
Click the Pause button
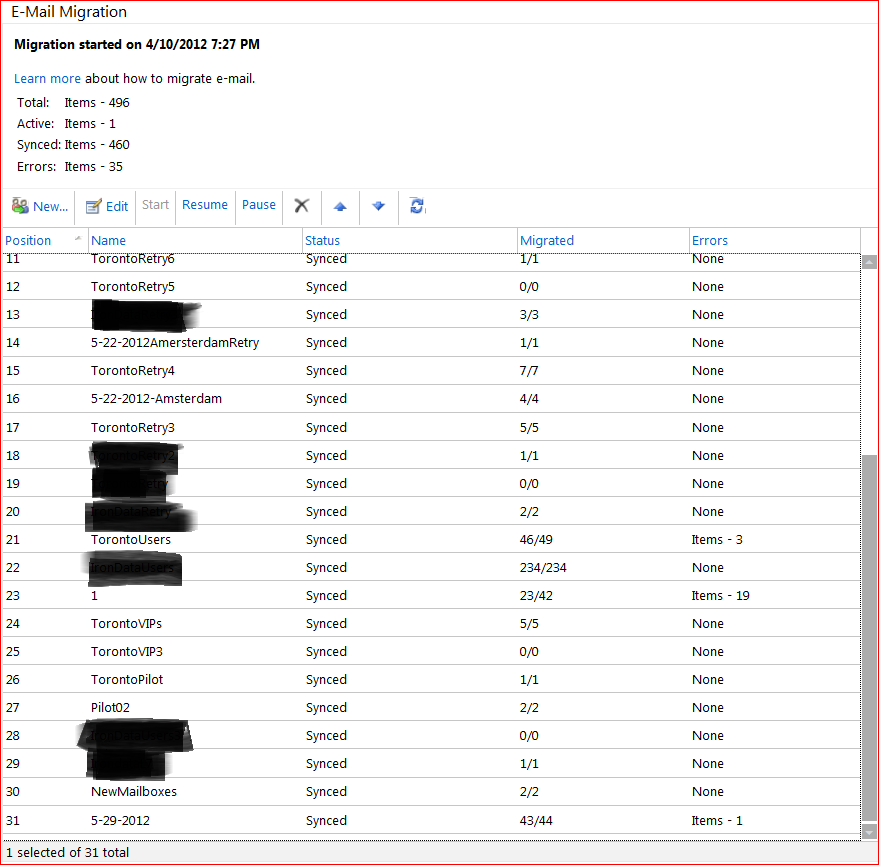coord(258,205)
